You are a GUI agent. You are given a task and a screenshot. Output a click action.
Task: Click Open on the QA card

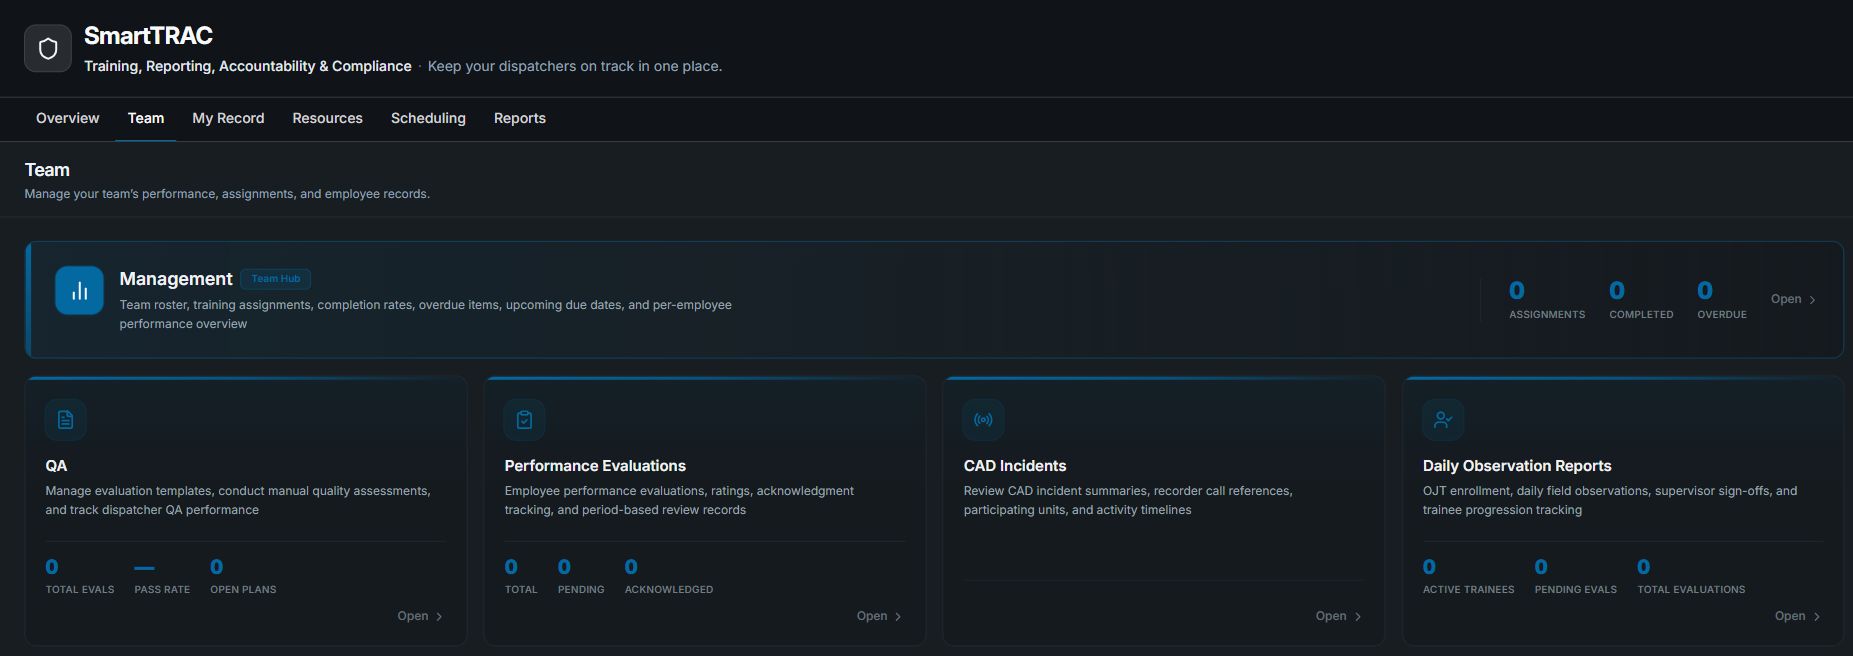click(420, 616)
